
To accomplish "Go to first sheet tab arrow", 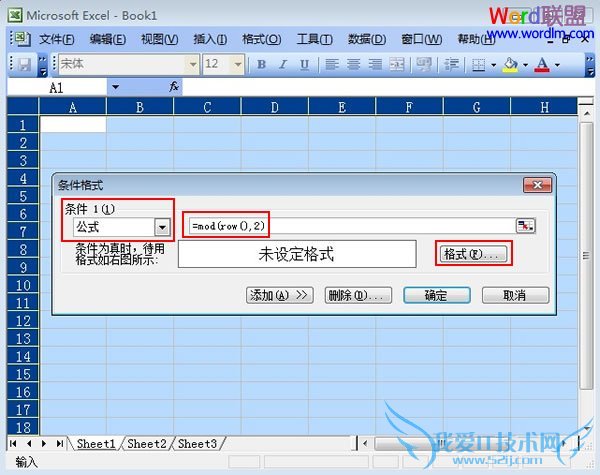I will coord(13,444).
